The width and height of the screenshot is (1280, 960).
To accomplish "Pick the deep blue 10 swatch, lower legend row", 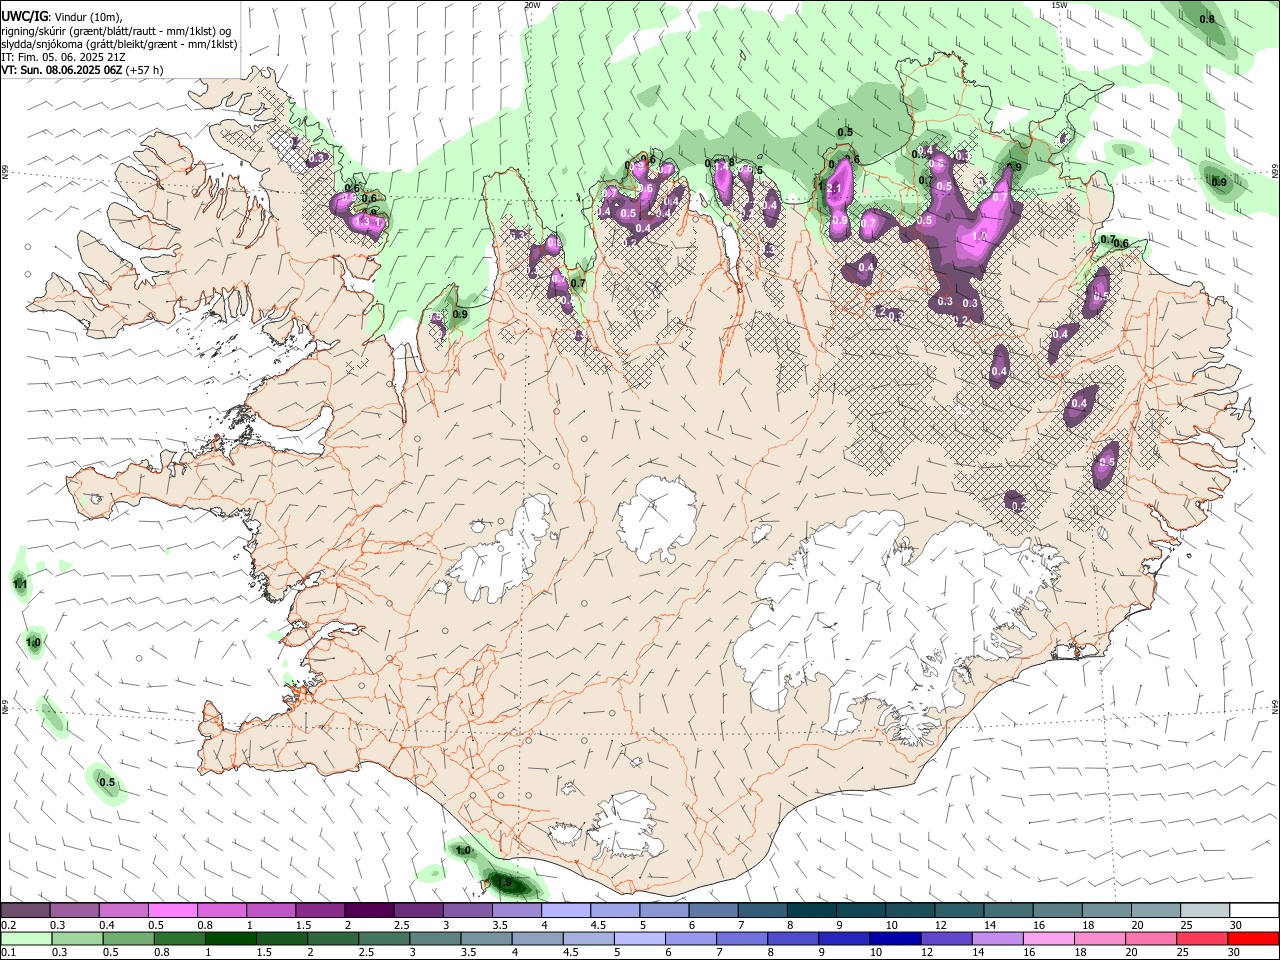I will [894, 938].
